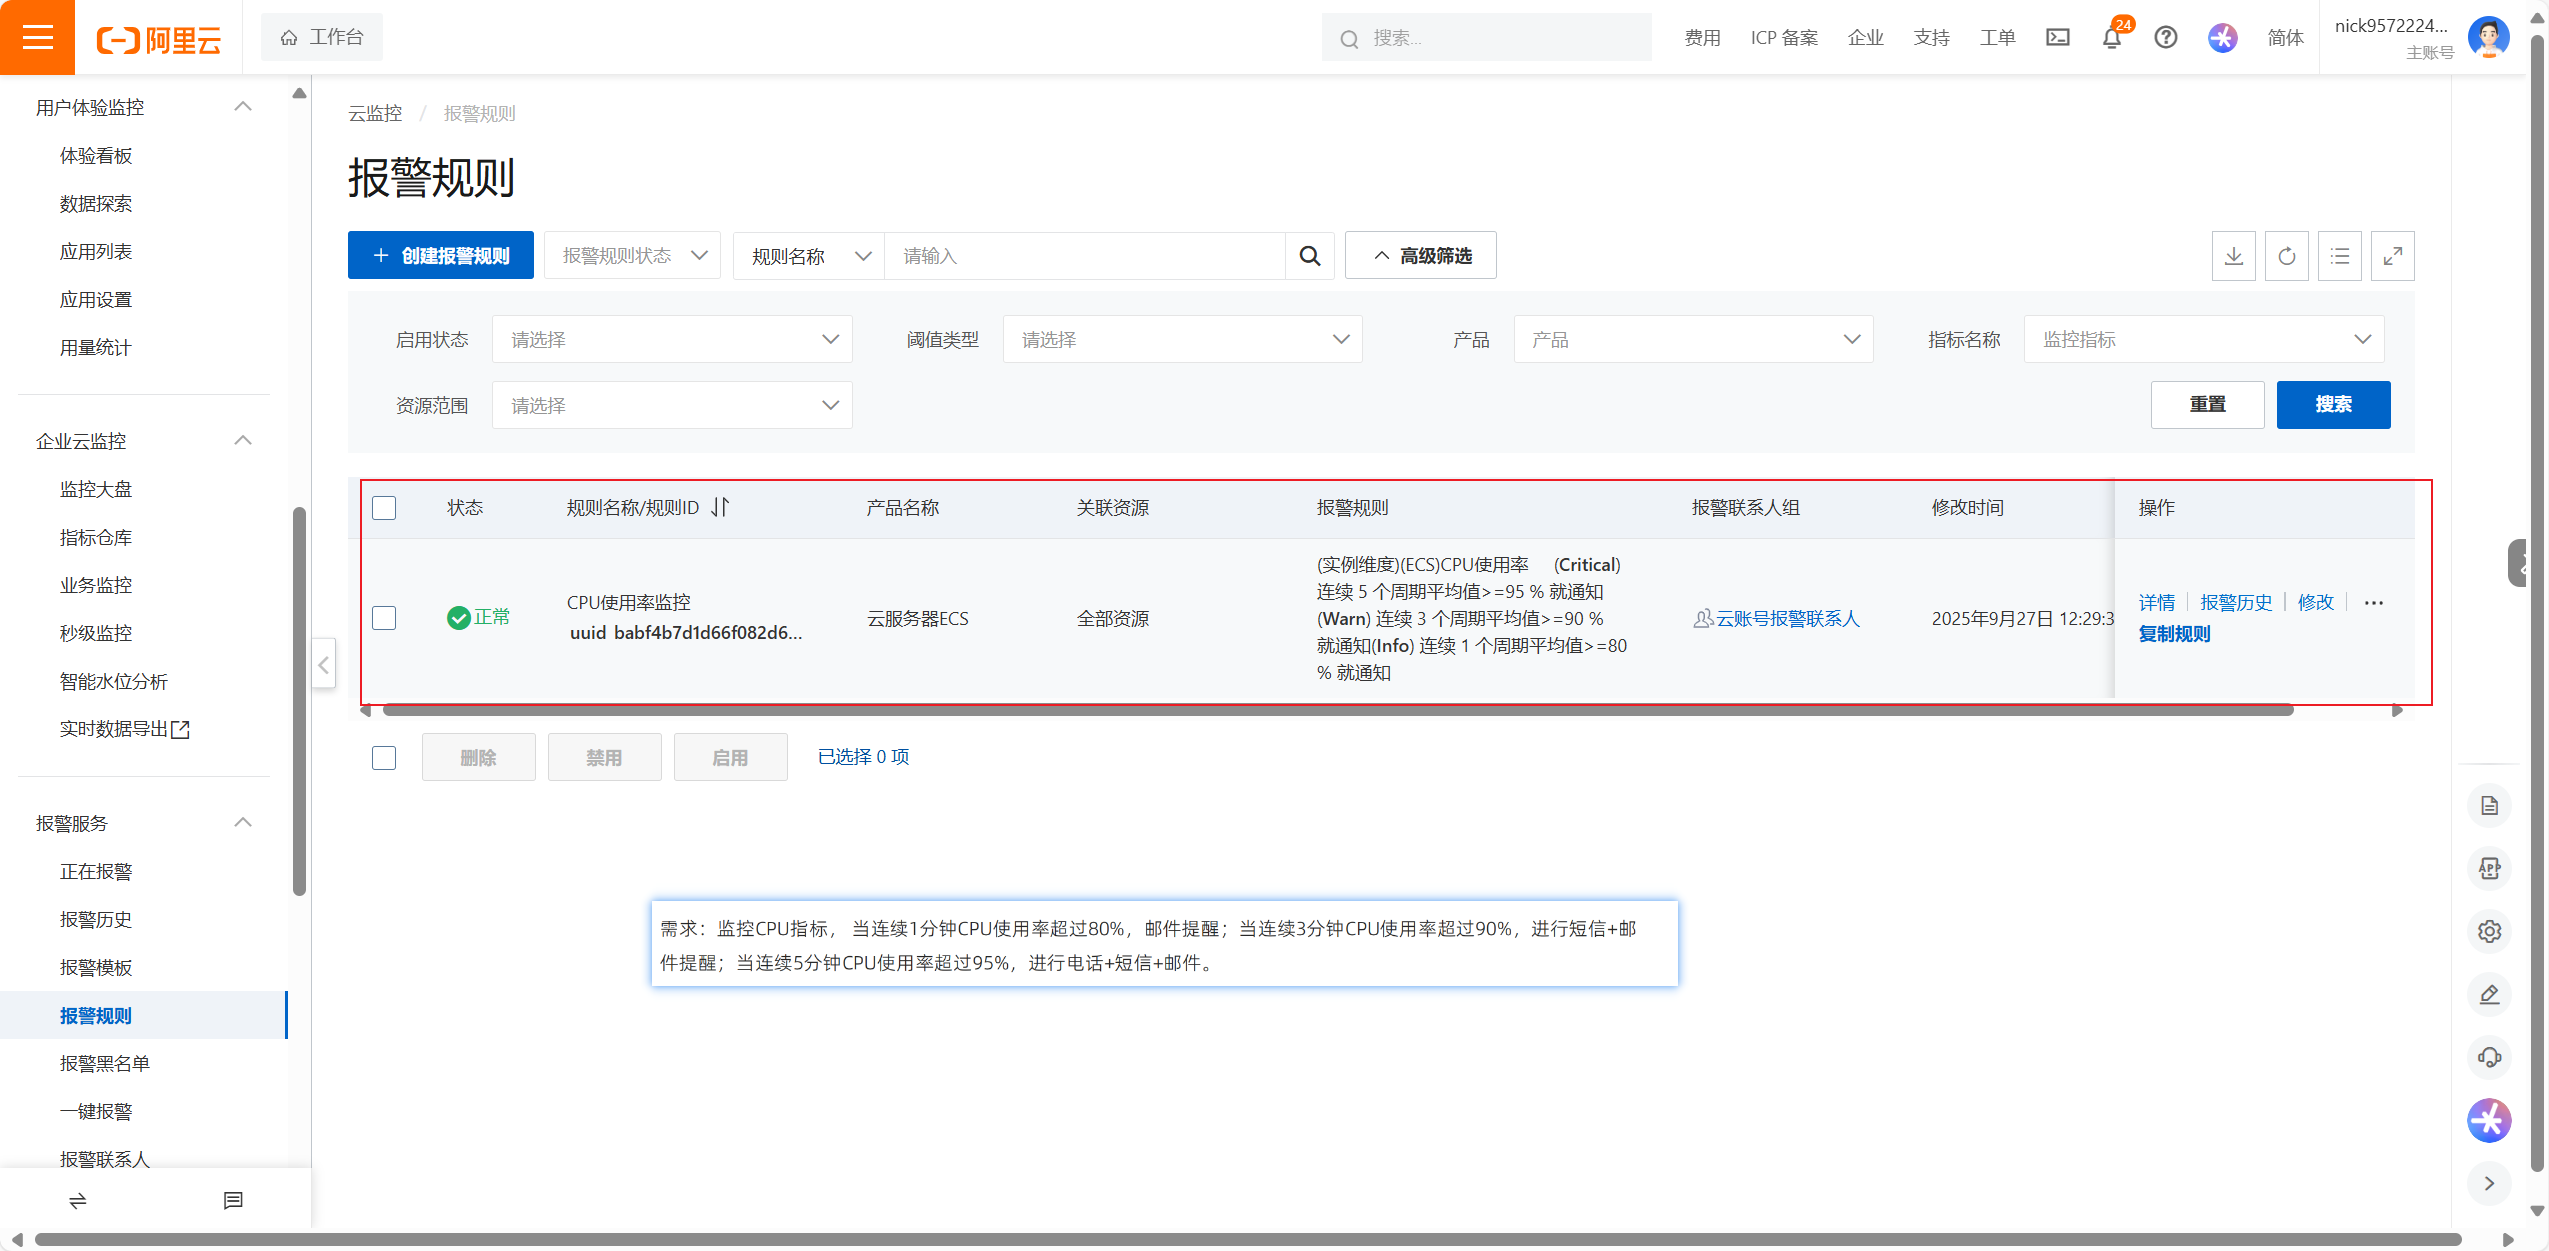Click the table horizontal scrollbar
Screen dimensions: 2549x1251
click(x=1337, y=711)
